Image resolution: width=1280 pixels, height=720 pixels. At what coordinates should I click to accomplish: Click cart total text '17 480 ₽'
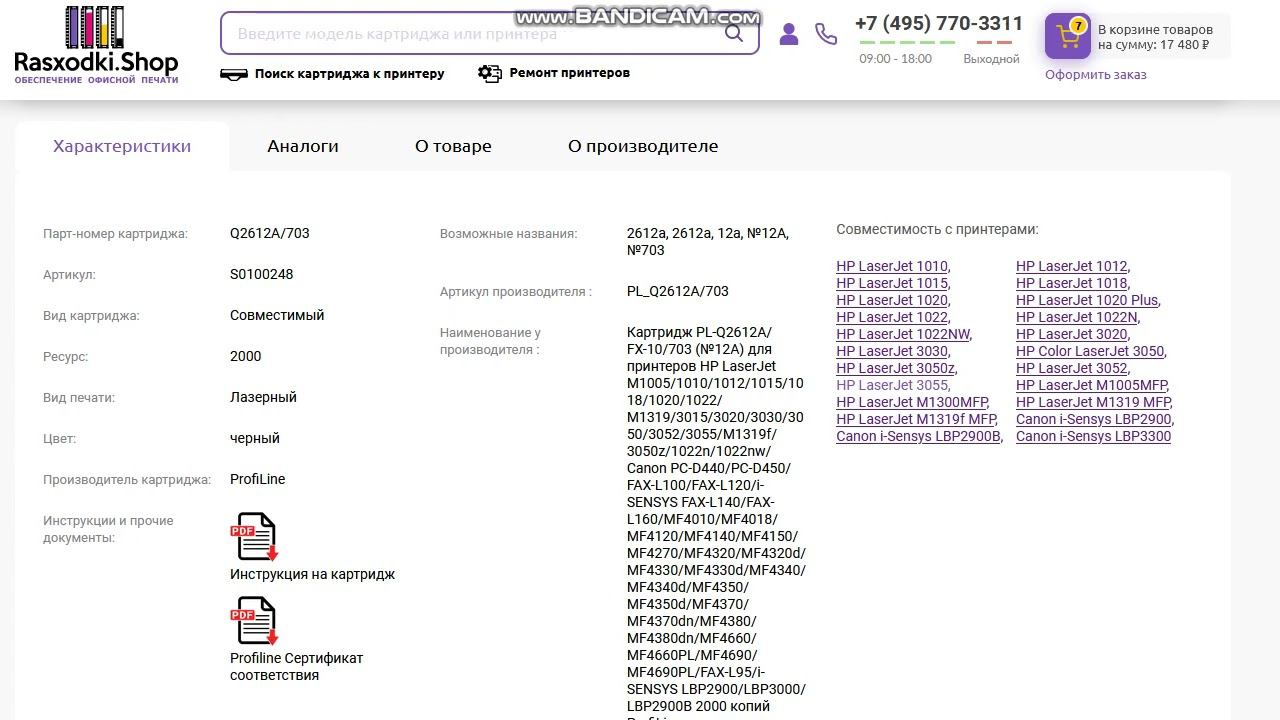[x=1185, y=44]
